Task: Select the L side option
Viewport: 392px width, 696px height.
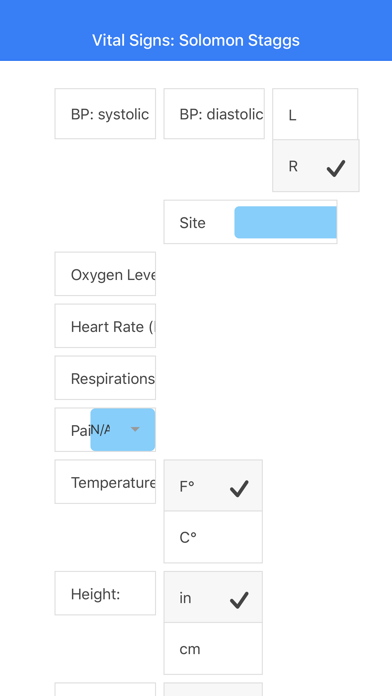Action: click(315, 115)
